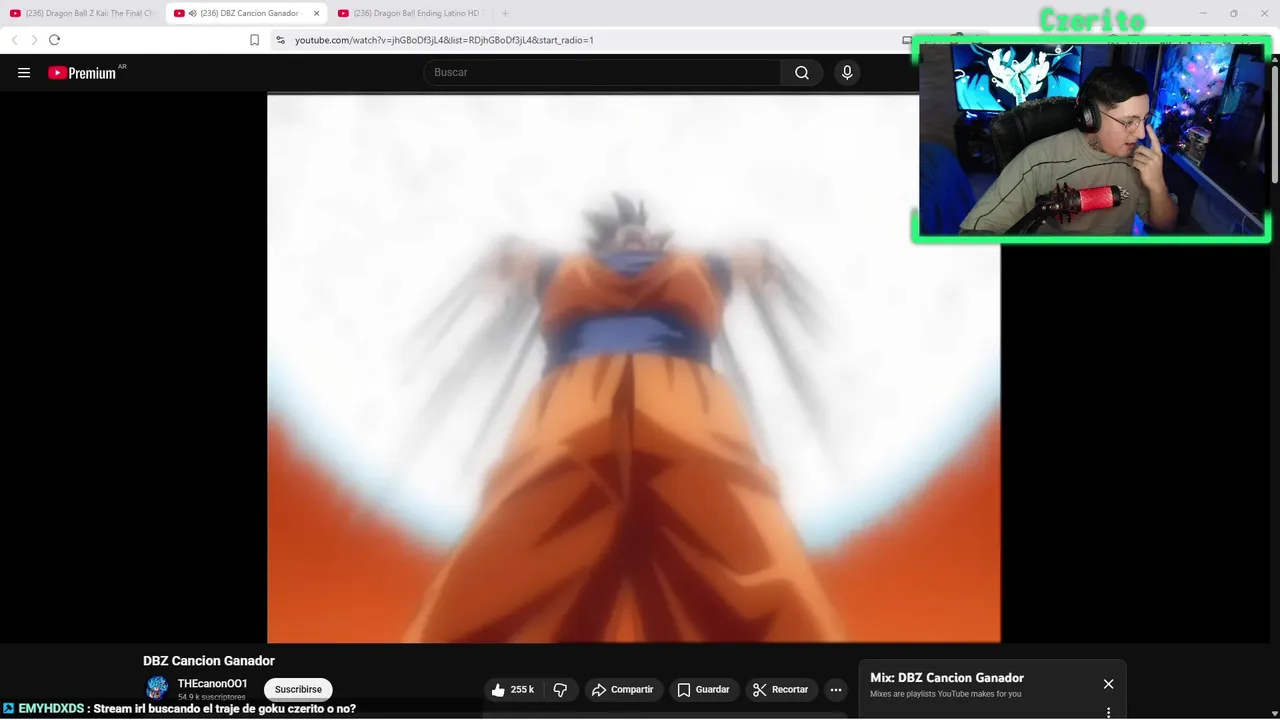Viewport: 1280px width, 720px height.
Task: Click the Mix: DBZ Cancion Ganador title
Action: [947, 678]
